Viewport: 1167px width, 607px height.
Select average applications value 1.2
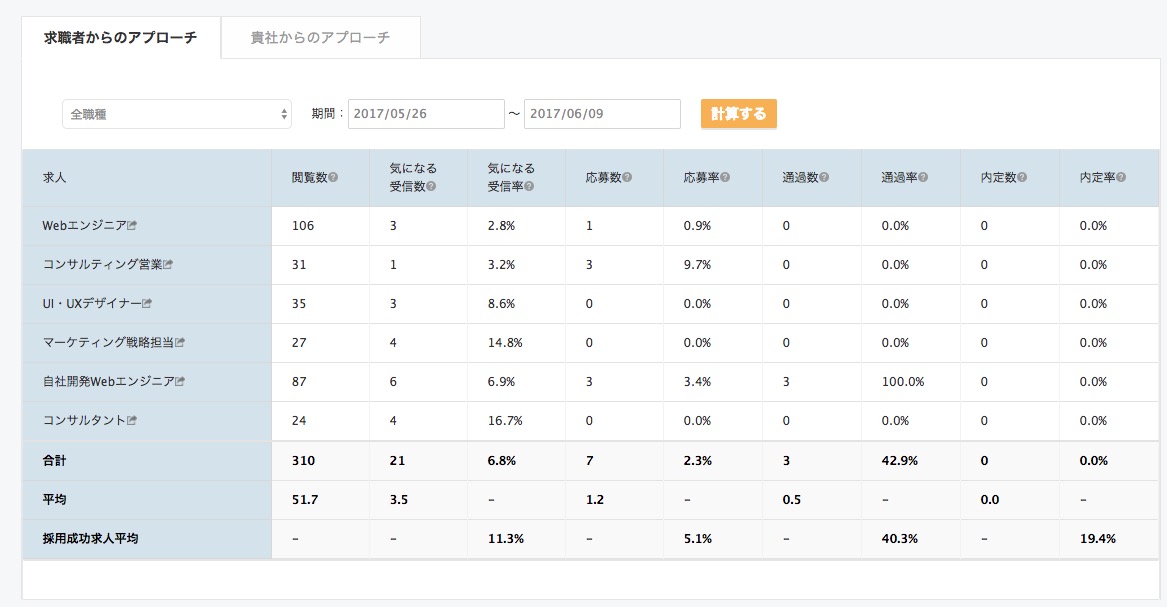[x=595, y=499]
